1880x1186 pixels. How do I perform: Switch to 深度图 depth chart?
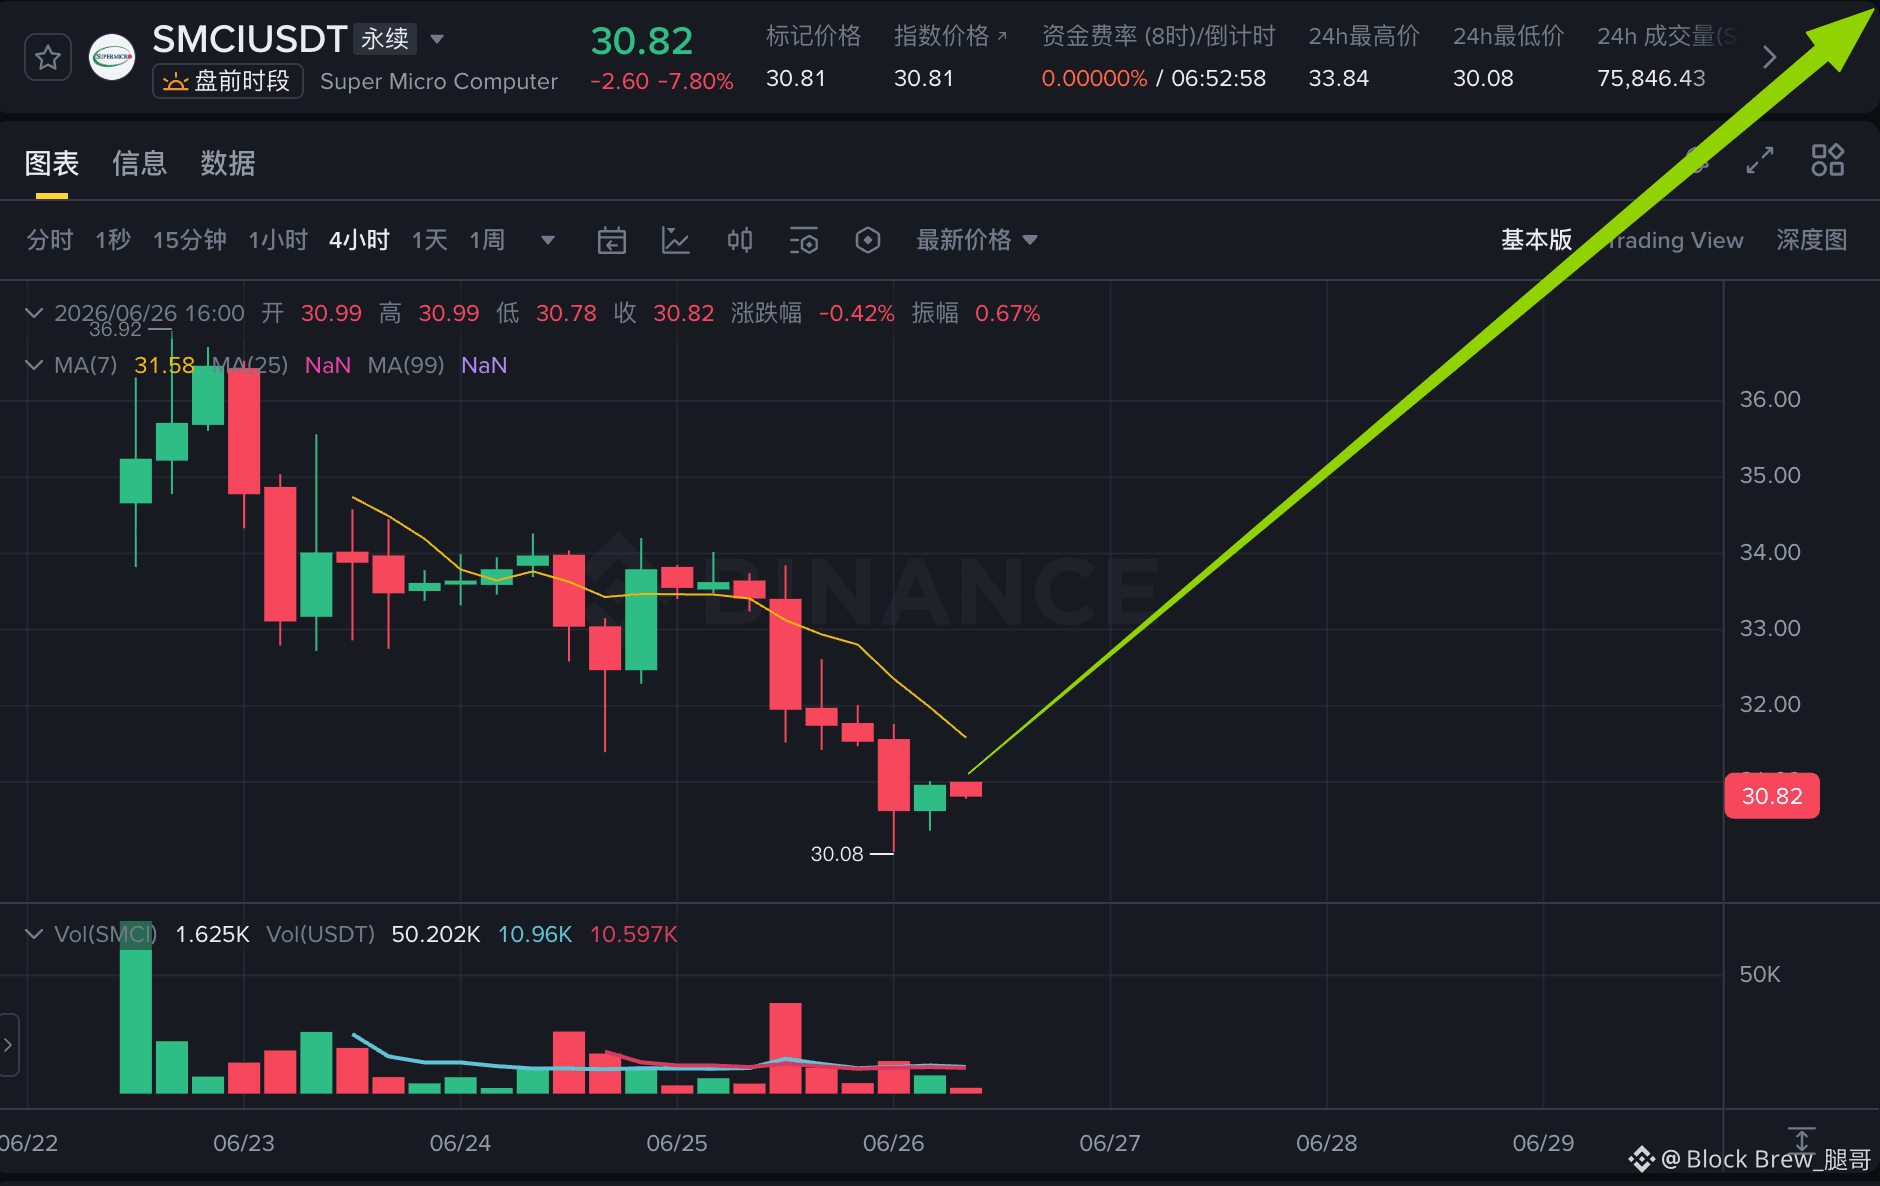[x=1811, y=240]
